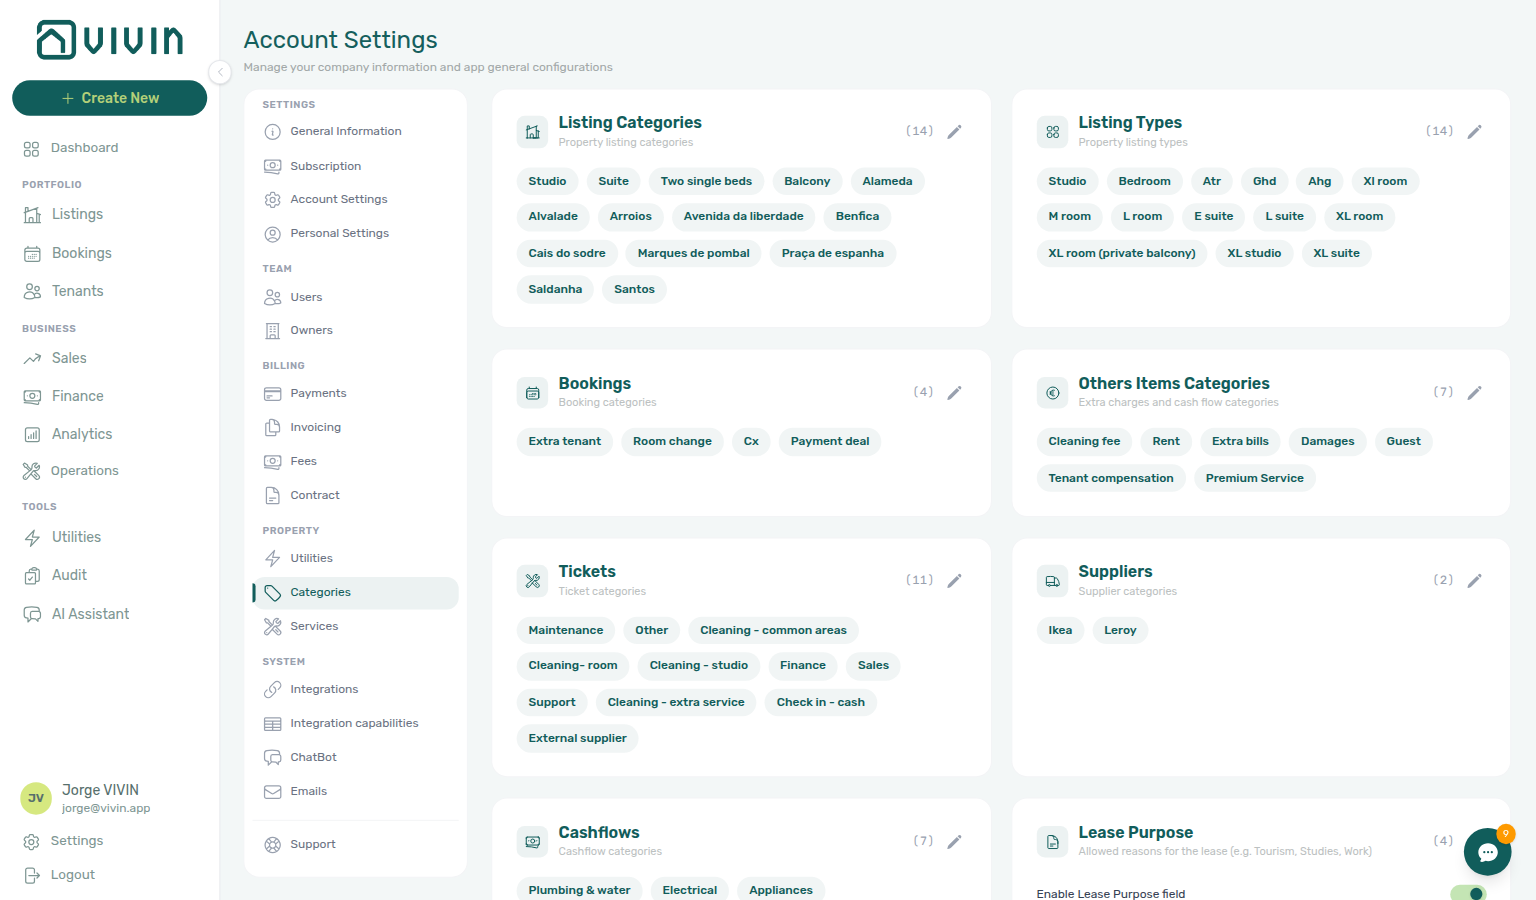
Task: Click the Studio listing category tag
Action: click(x=547, y=182)
